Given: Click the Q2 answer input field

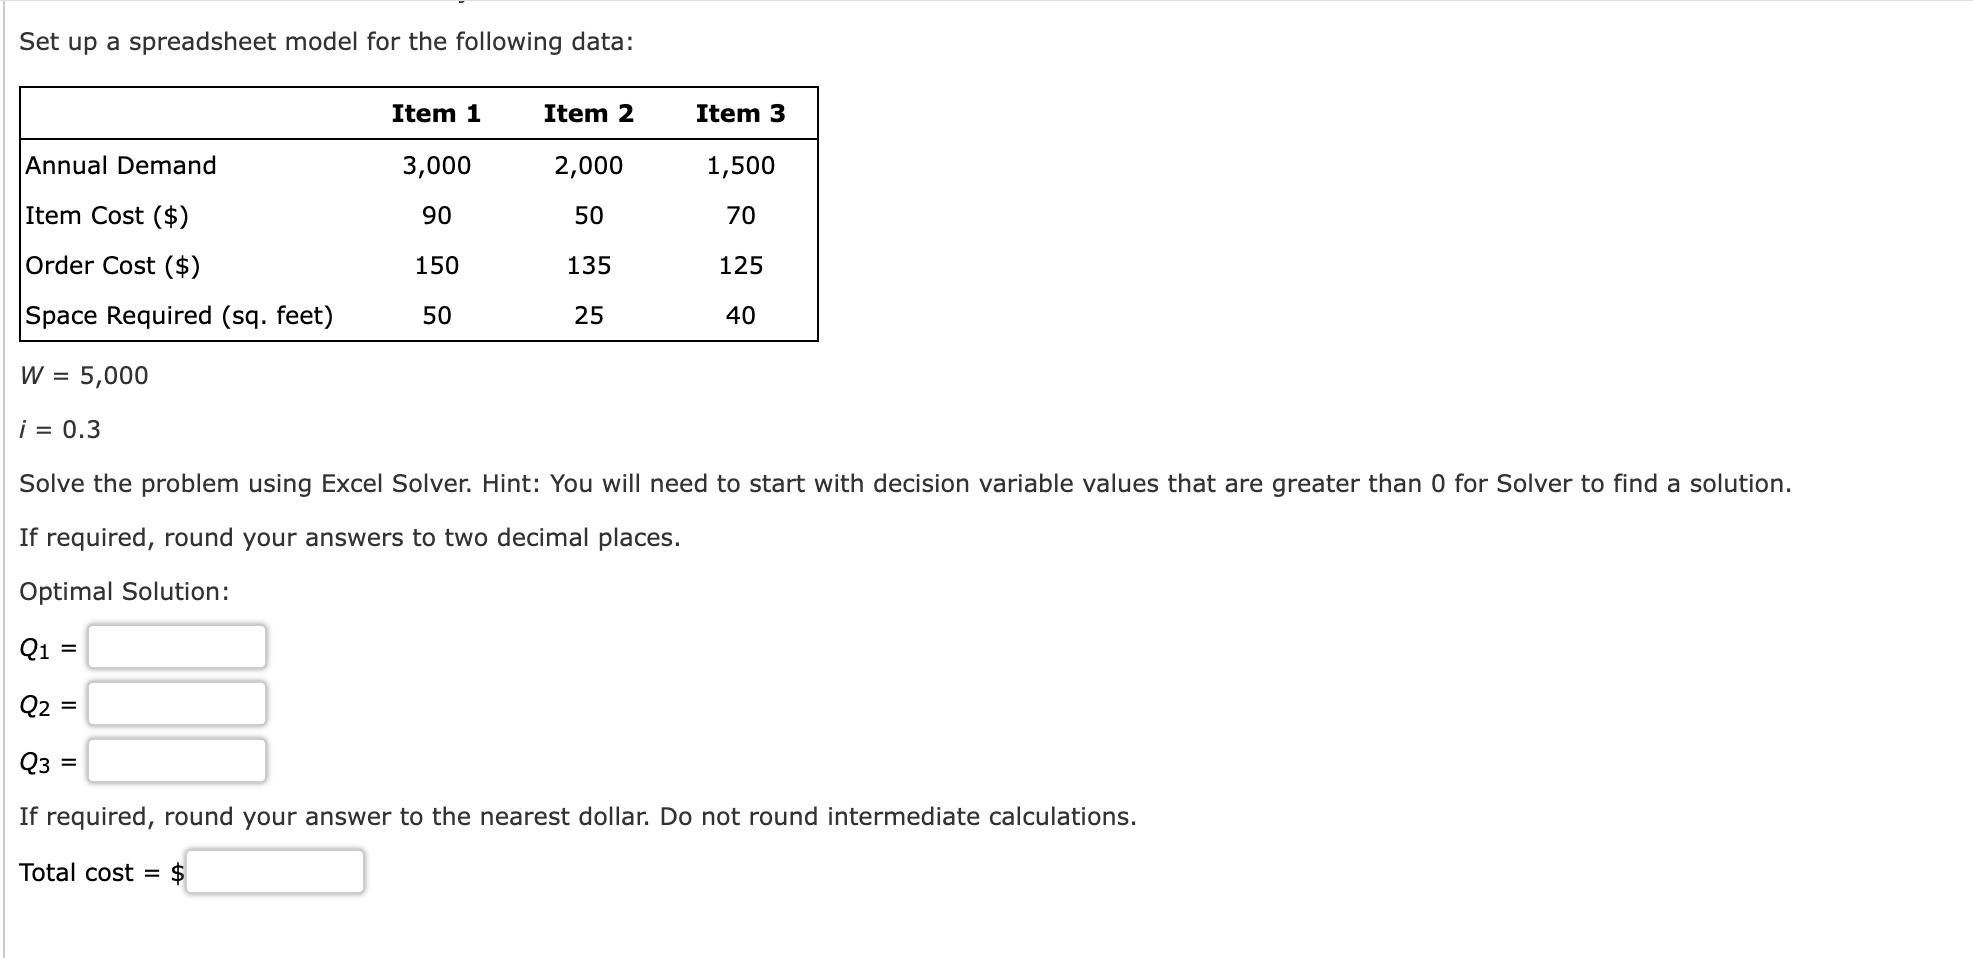Looking at the screenshot, I should (x=175, y=705).
